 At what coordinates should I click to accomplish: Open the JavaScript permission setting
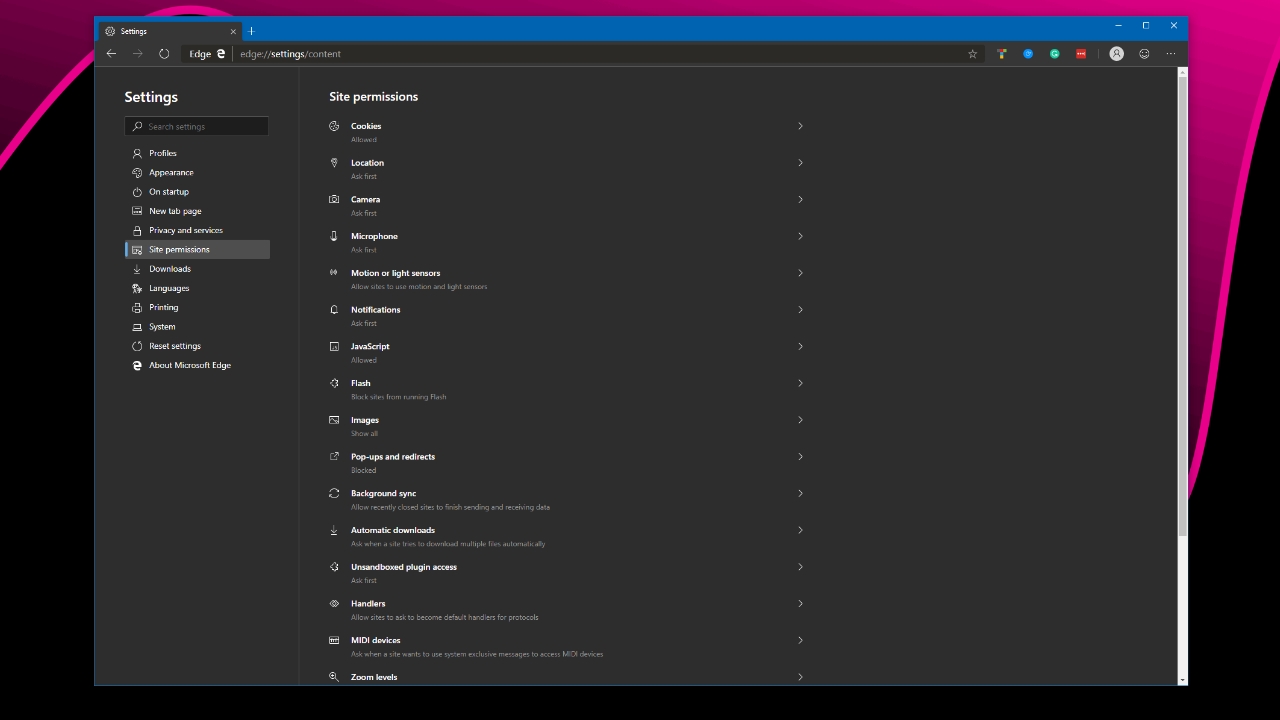click(370, 346)
